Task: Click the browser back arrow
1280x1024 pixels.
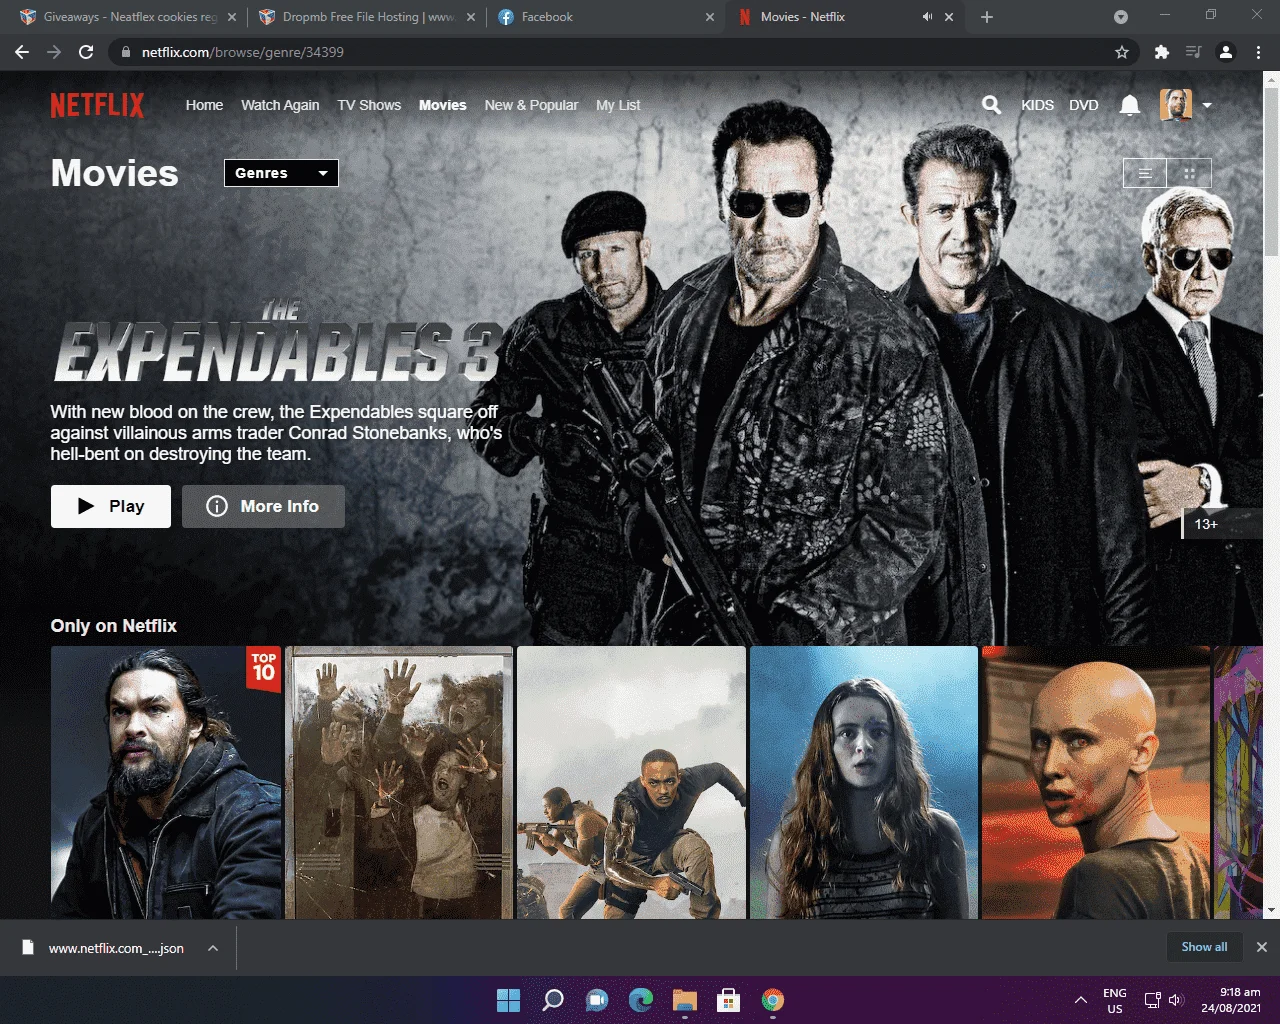Action: (x=22, y=52)
